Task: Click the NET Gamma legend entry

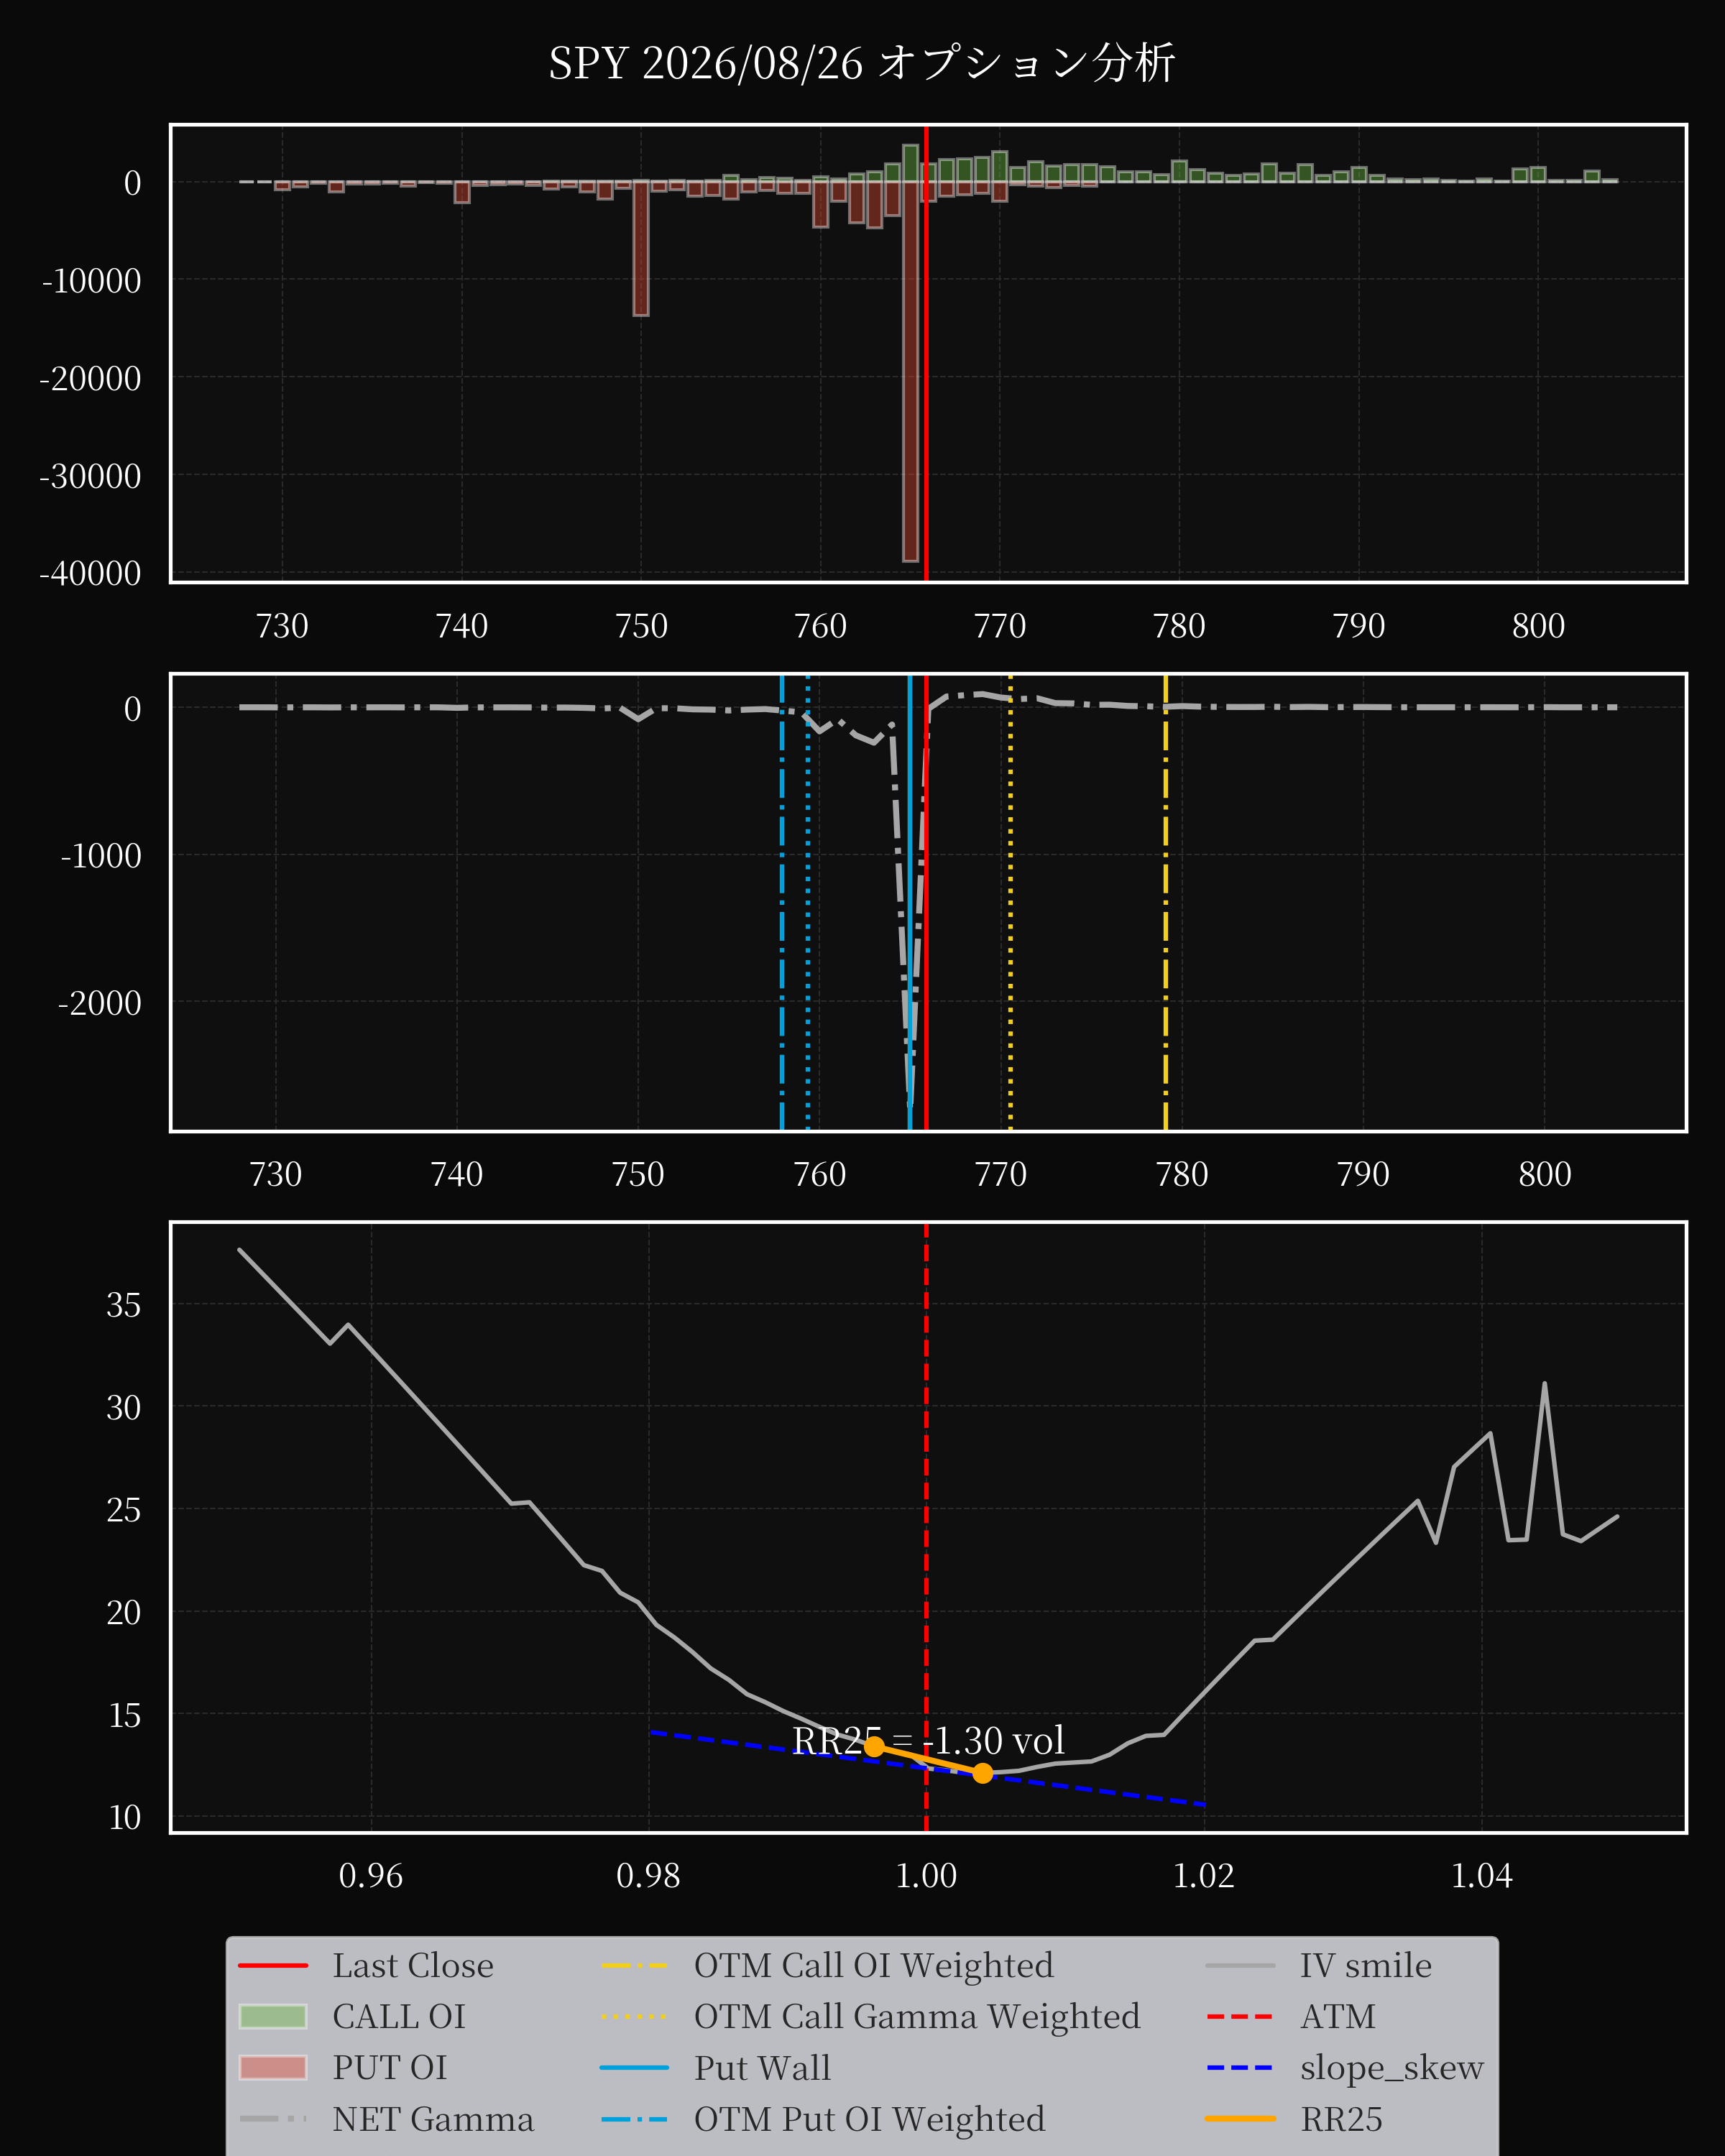Action: [x=386, y=2119]
